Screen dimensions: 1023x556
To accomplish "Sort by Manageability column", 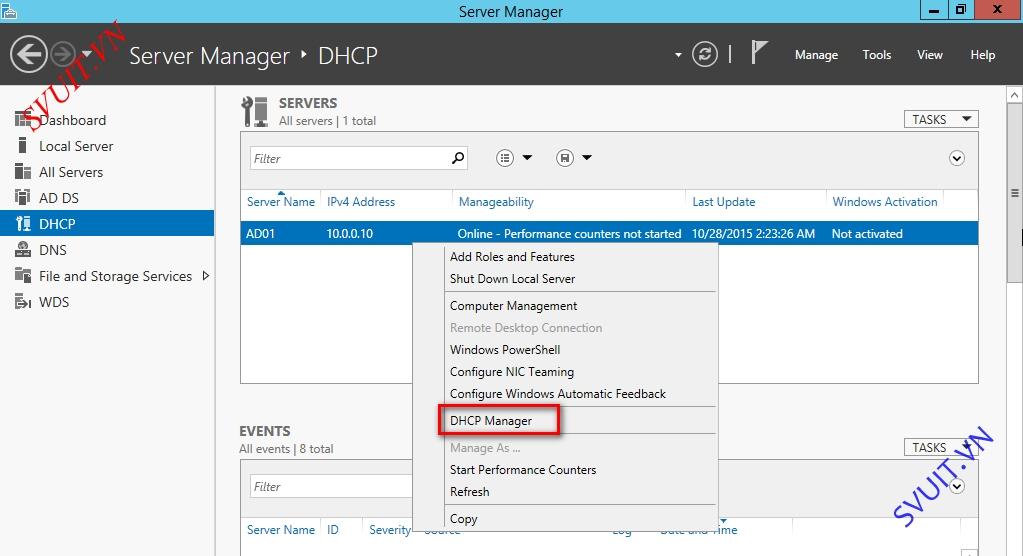I will [496, 202].
